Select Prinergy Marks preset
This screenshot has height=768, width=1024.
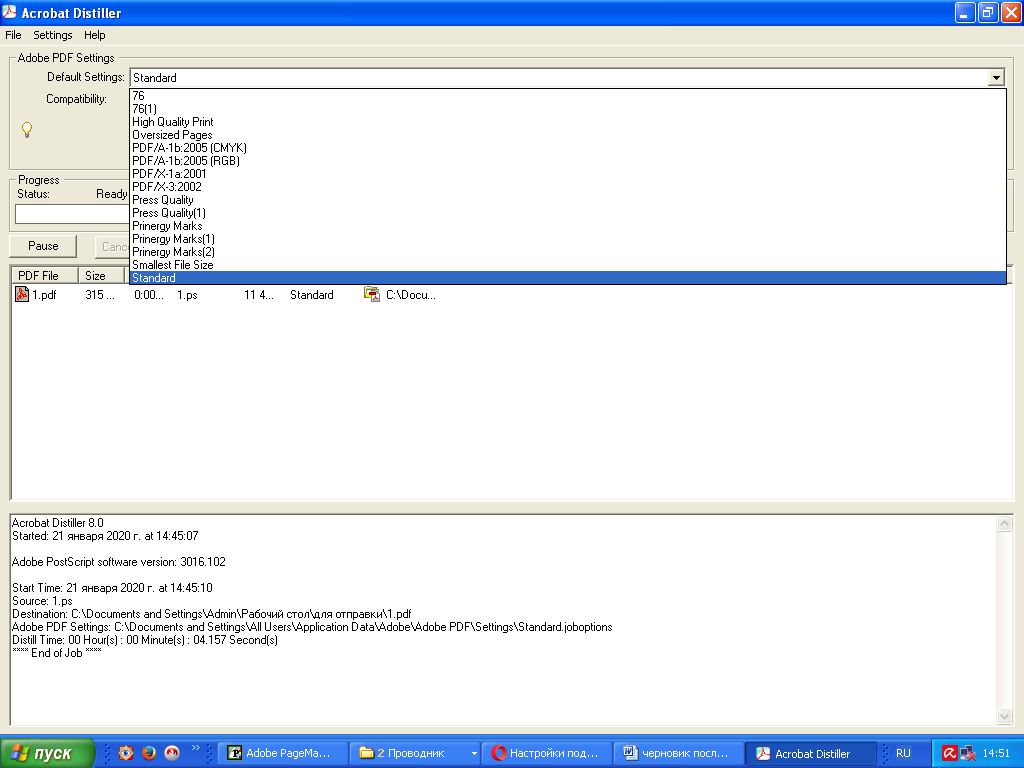click(568, 226)
